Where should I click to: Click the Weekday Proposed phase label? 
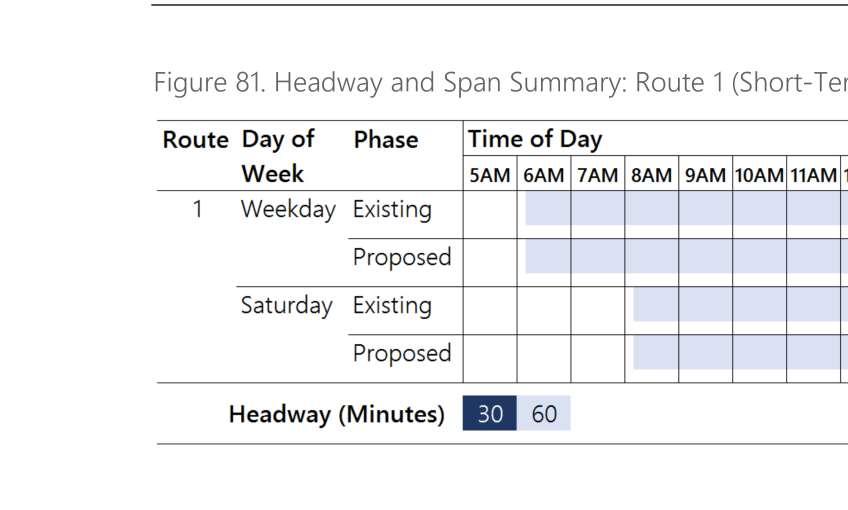click(x=402, y=257)
